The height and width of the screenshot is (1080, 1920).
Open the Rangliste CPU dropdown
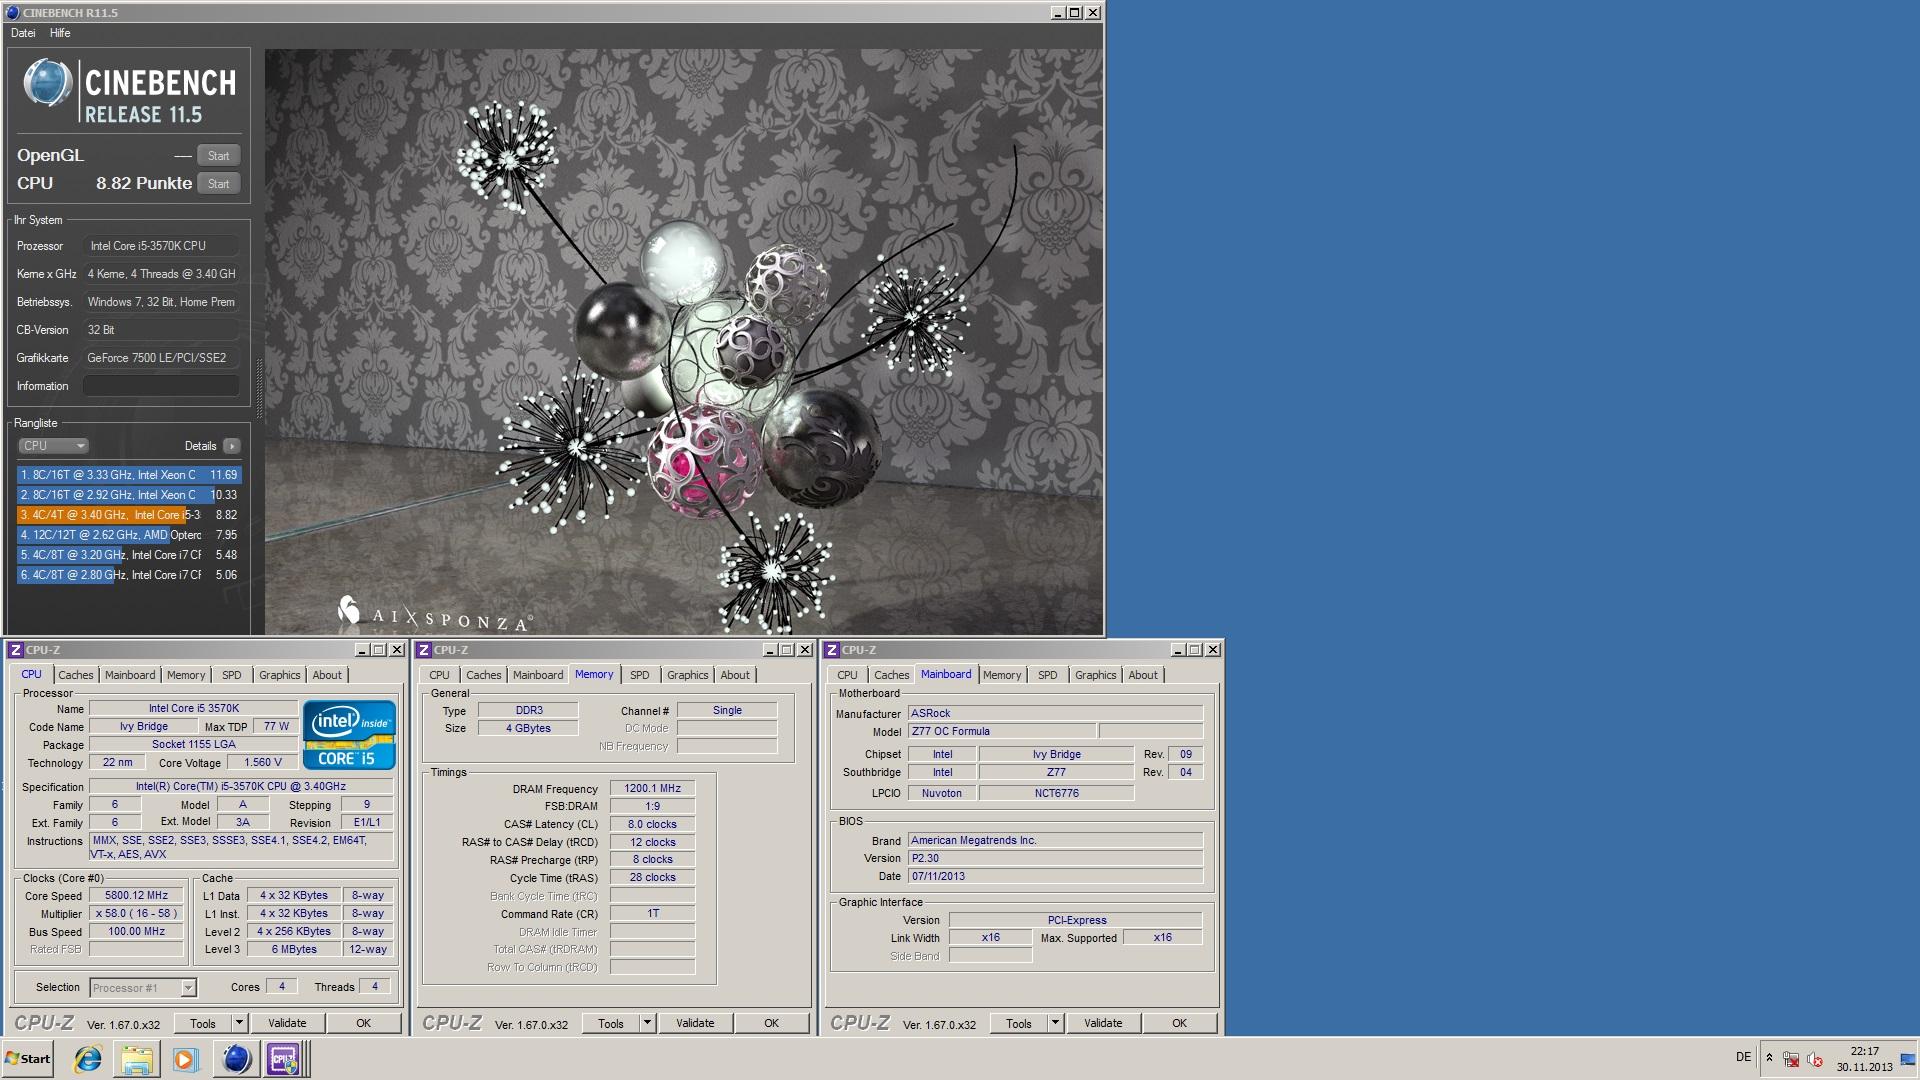[x=53, y=446]
